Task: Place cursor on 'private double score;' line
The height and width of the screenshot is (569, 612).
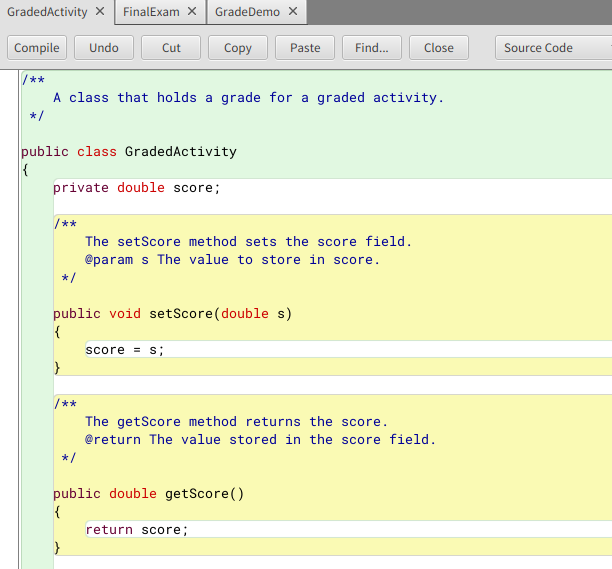Action: pyautogui.click(x=137, y=188)
